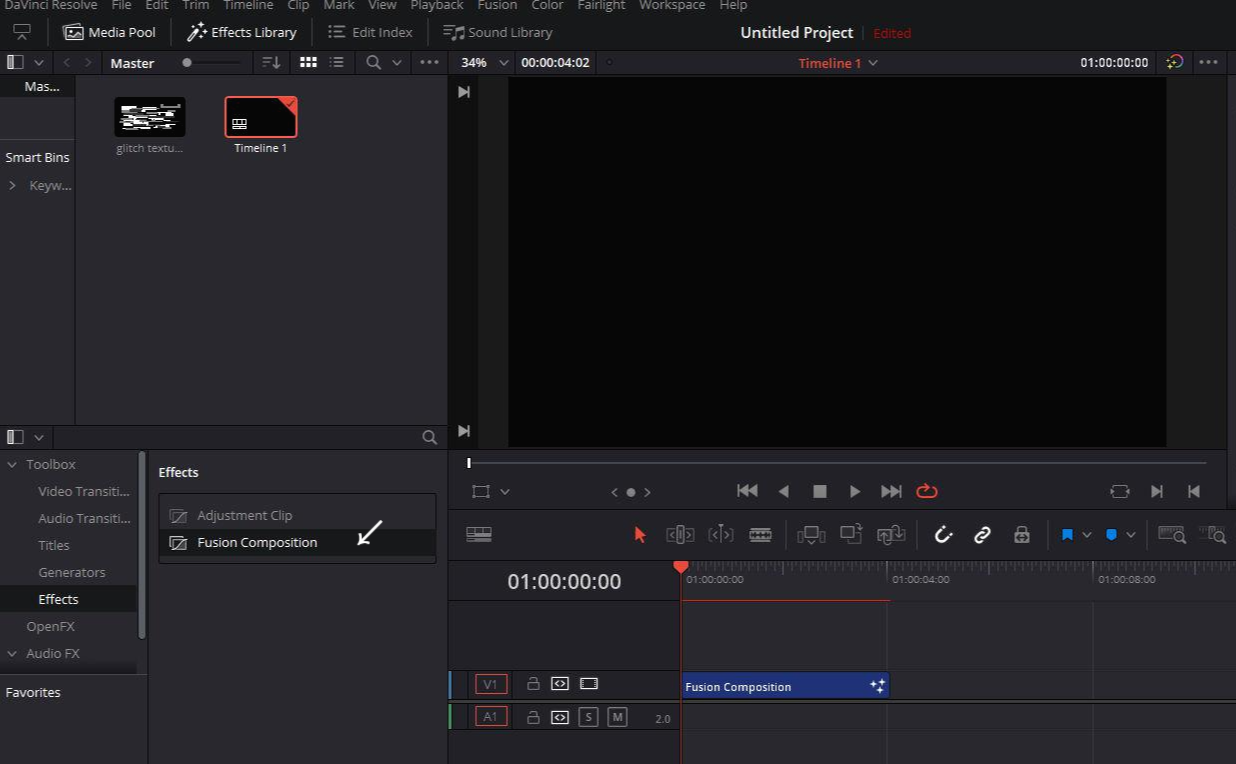This screenshot has width=1236, height=764.
Task: Disable the V1 video track
Action: tap(589, 684)
